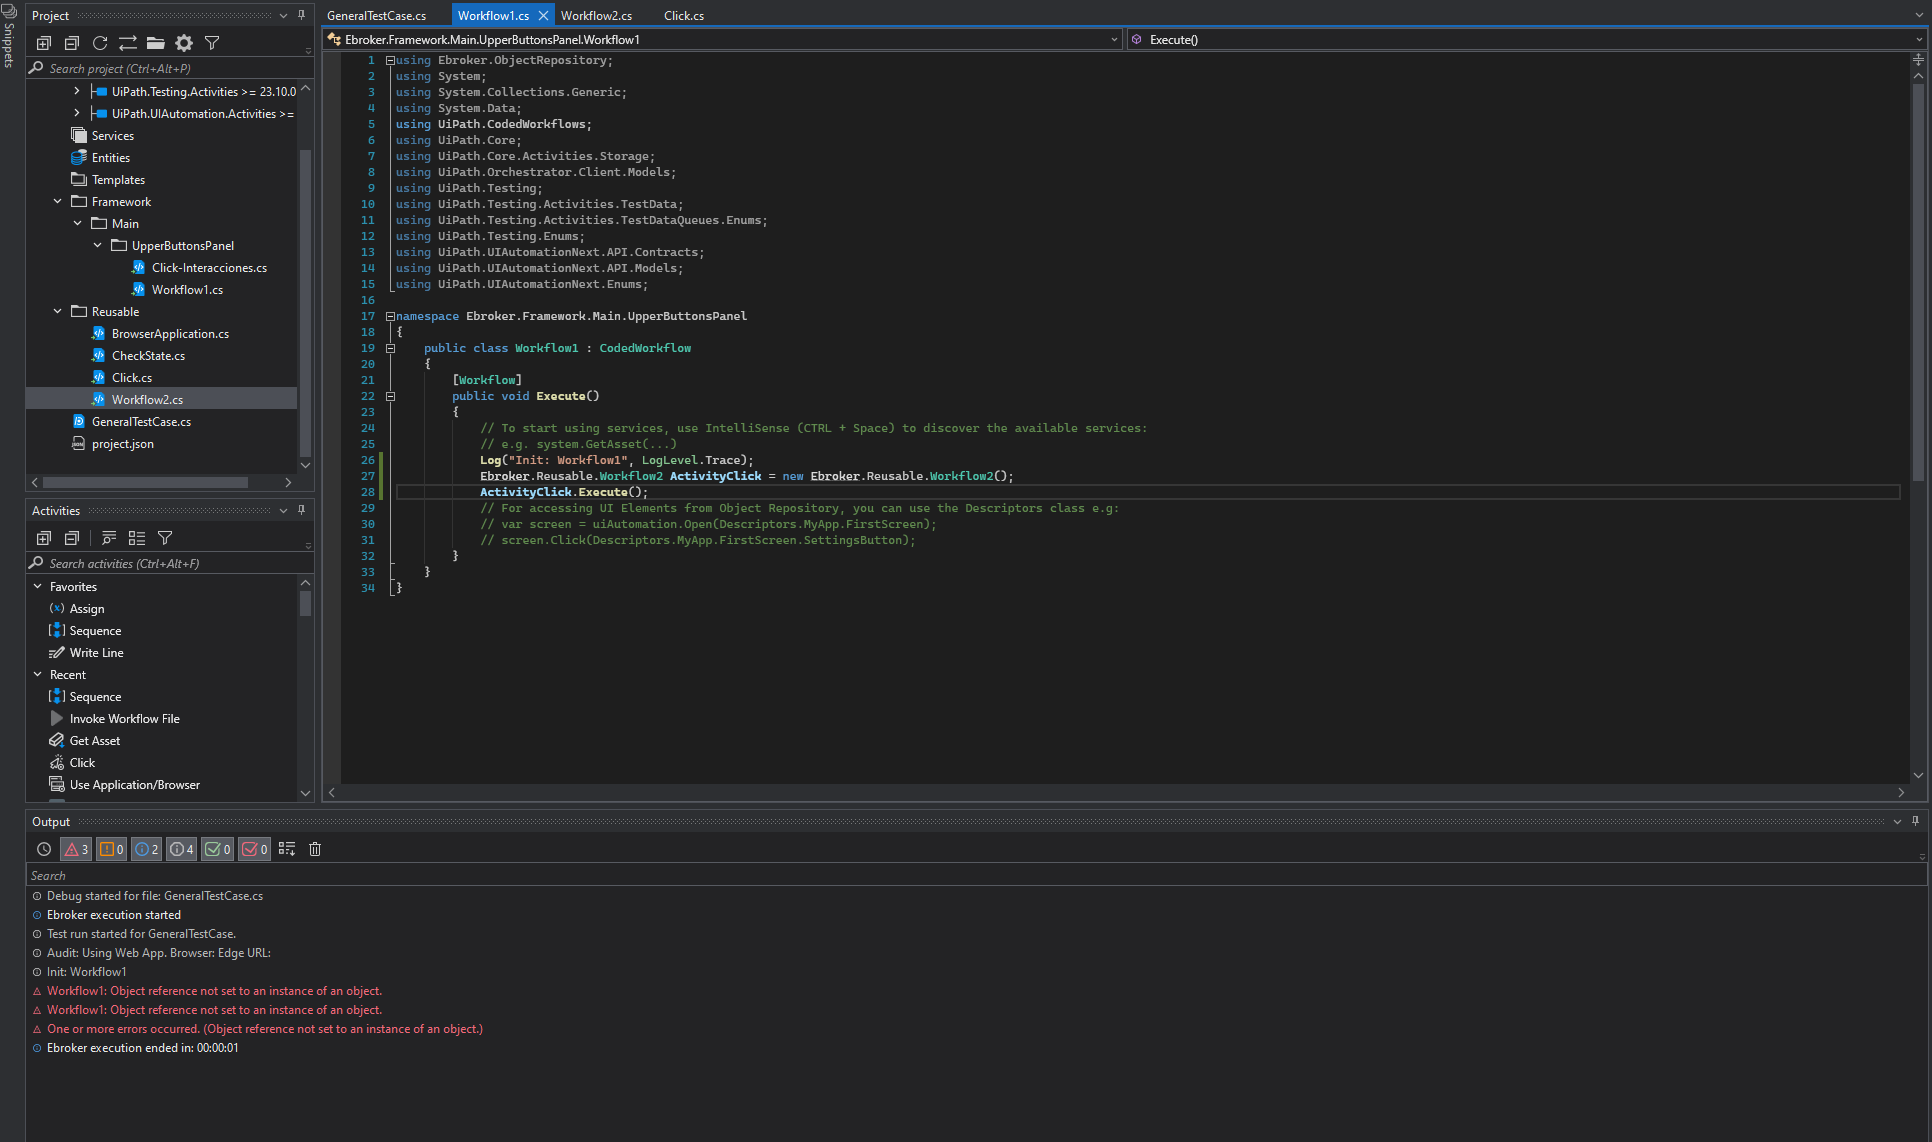
Task: Click the Project panel filter funnel icon
Action: 212,43
